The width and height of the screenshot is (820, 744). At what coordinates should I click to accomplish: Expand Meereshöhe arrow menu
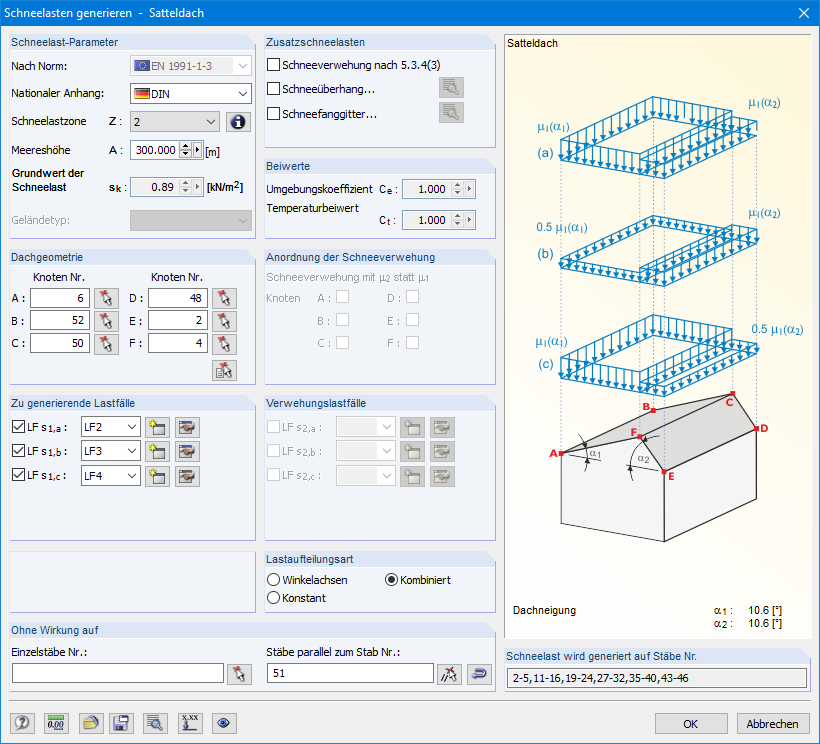tap(197, 151)
